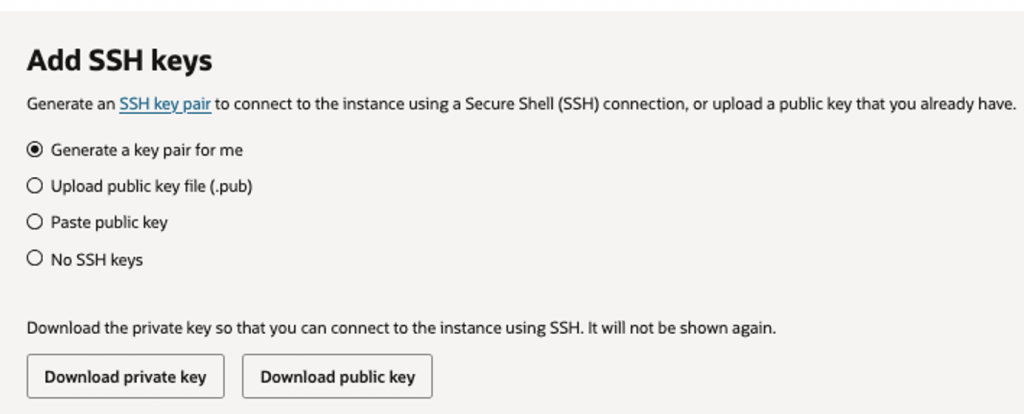This screenshot has width=1024, height=414.
Task: Click the "(.pub)" extension text
Action: 230,186
